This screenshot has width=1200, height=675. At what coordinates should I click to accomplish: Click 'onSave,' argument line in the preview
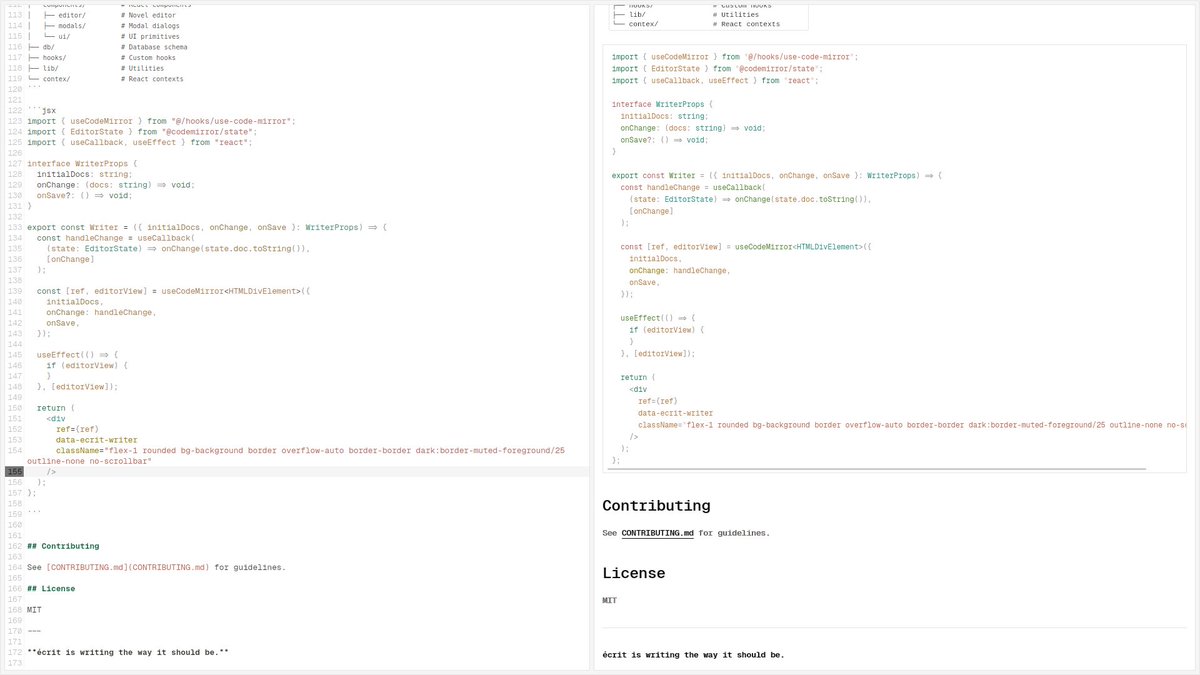point(646,282)
